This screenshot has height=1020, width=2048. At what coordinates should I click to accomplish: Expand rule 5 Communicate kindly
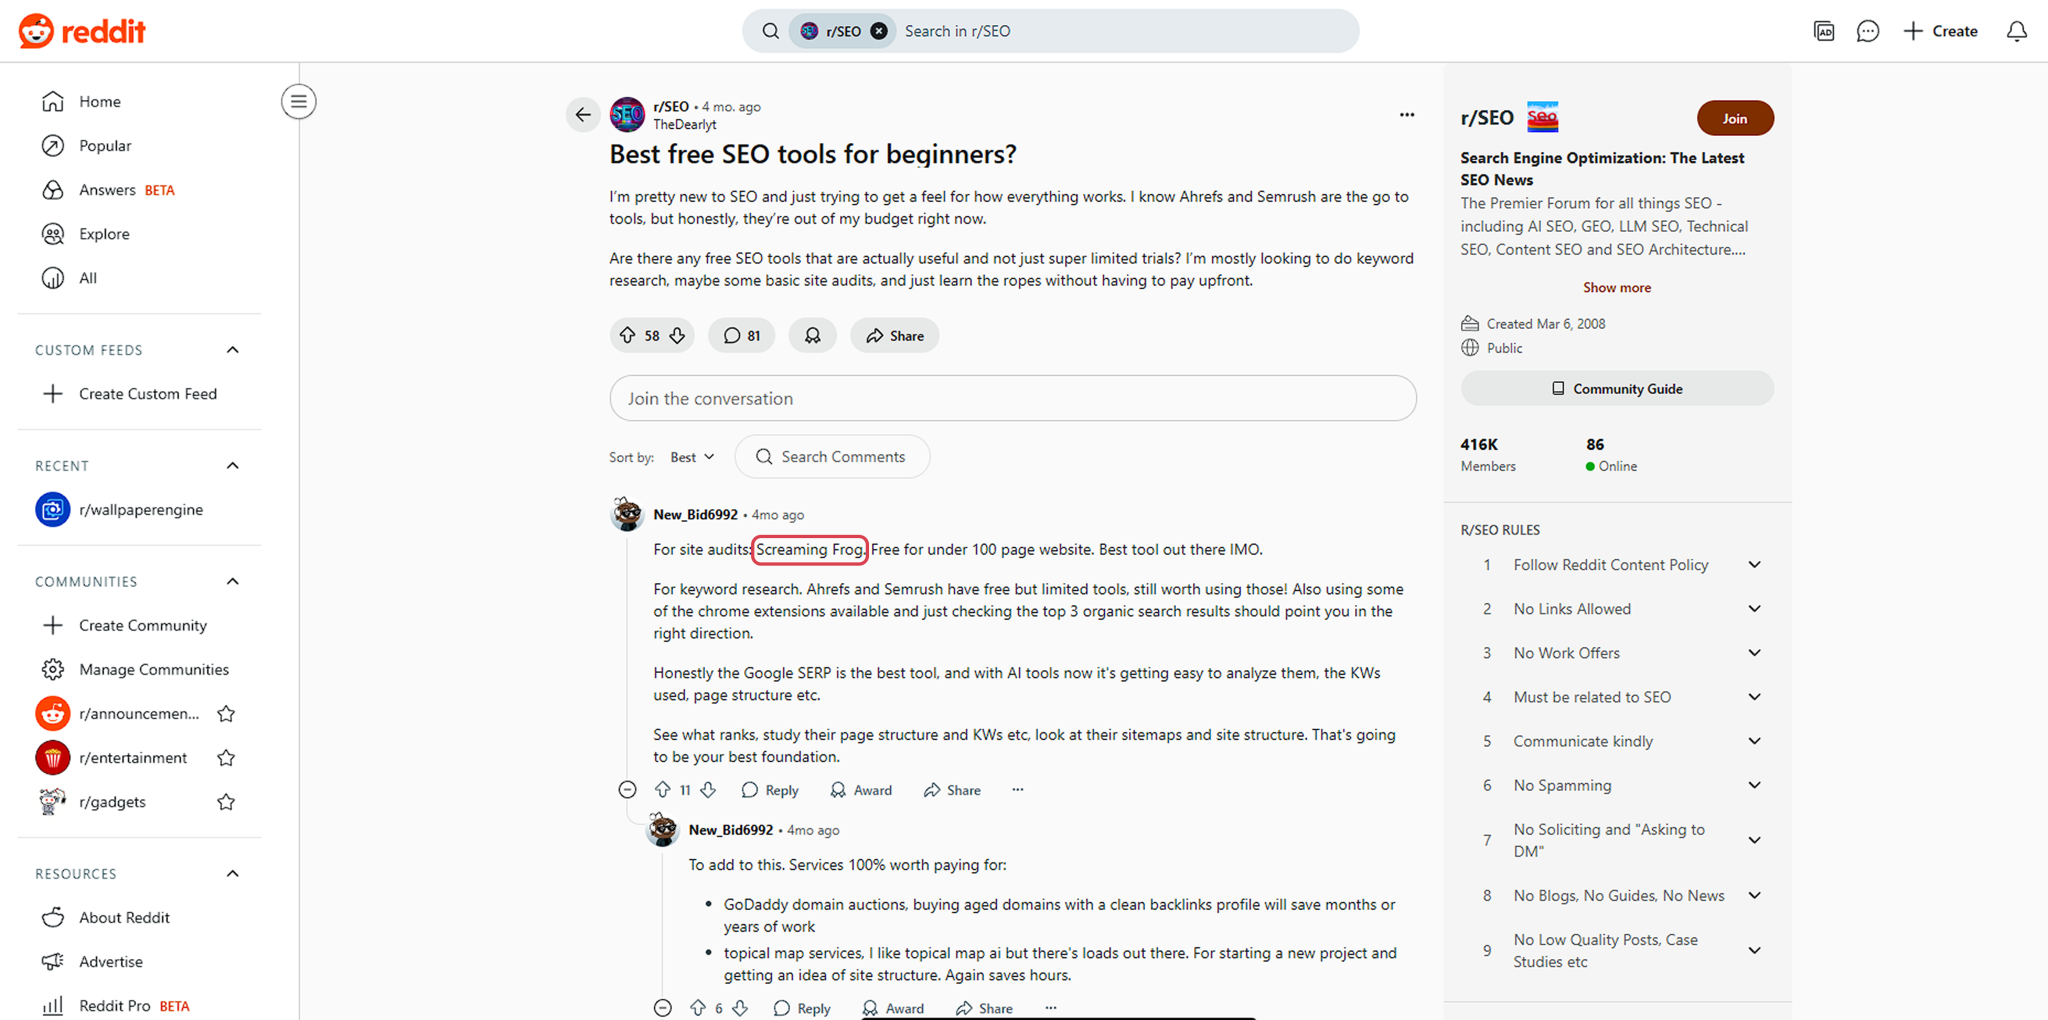pos(1754,741)
